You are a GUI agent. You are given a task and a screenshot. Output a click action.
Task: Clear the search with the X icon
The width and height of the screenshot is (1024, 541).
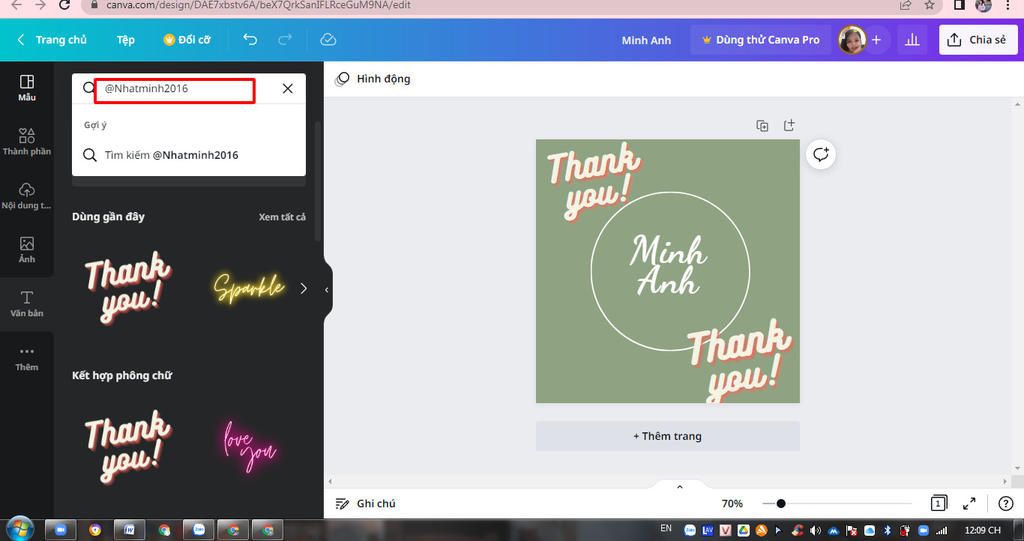(287, 88)
